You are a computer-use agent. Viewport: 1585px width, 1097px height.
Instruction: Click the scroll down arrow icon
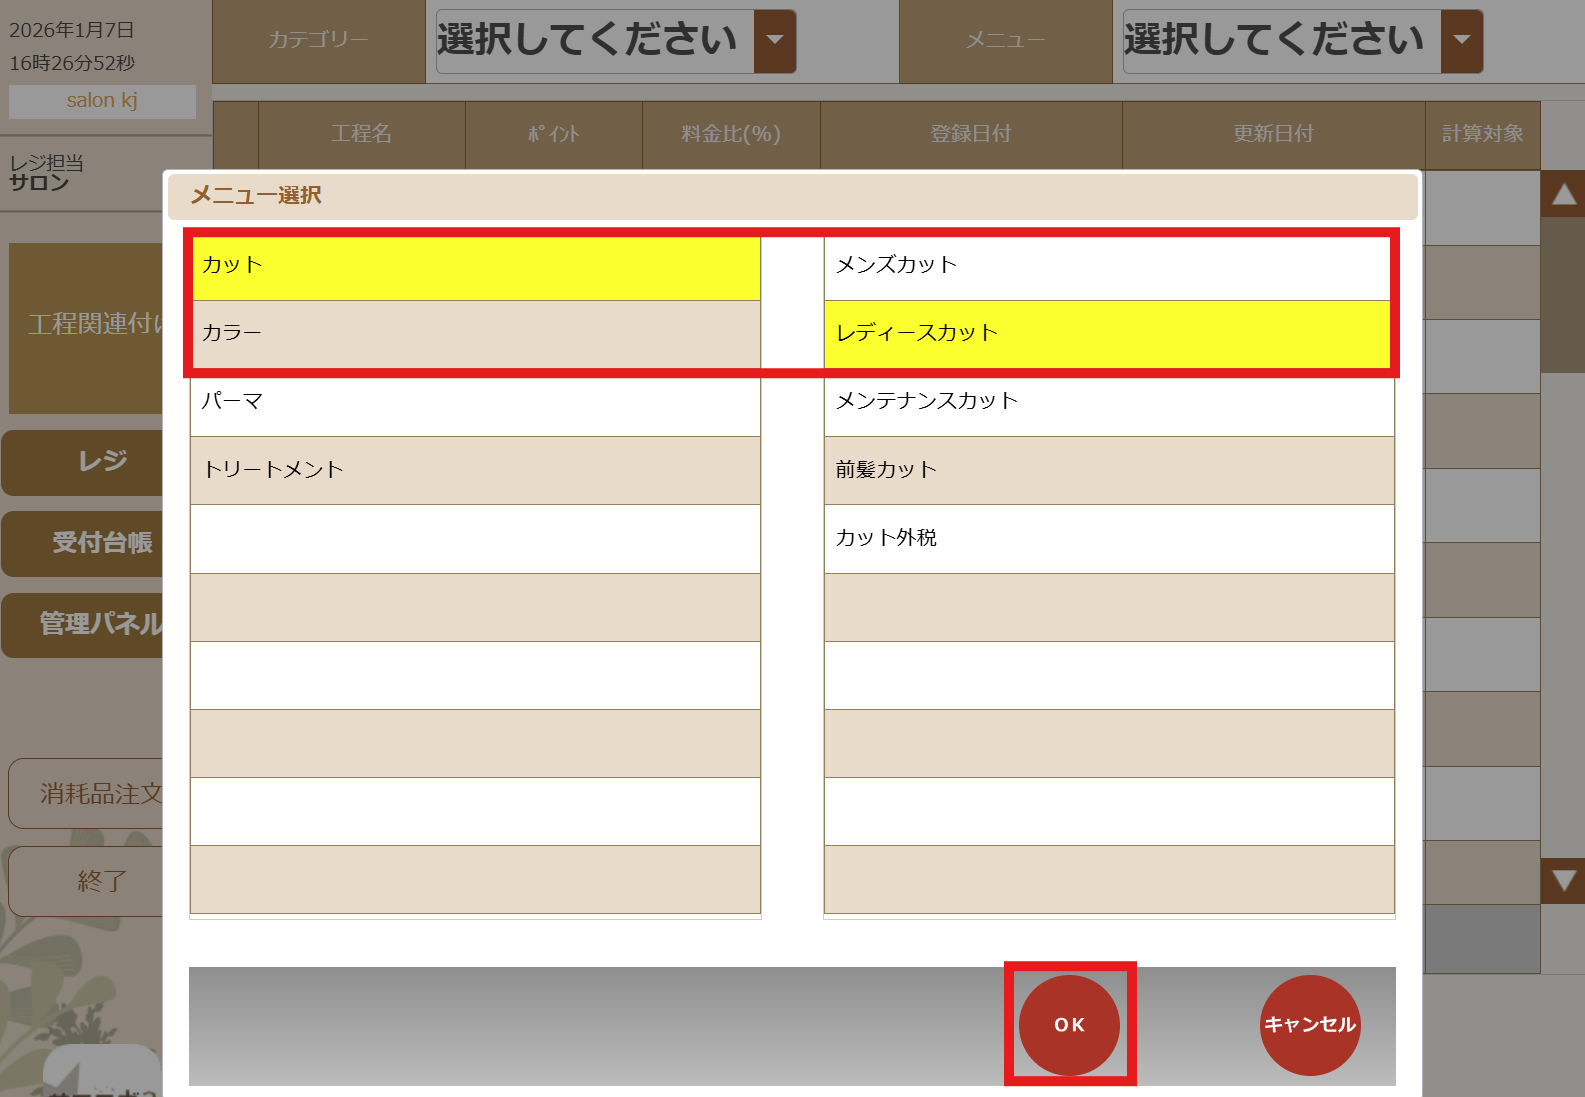(x=1563, y=881)
